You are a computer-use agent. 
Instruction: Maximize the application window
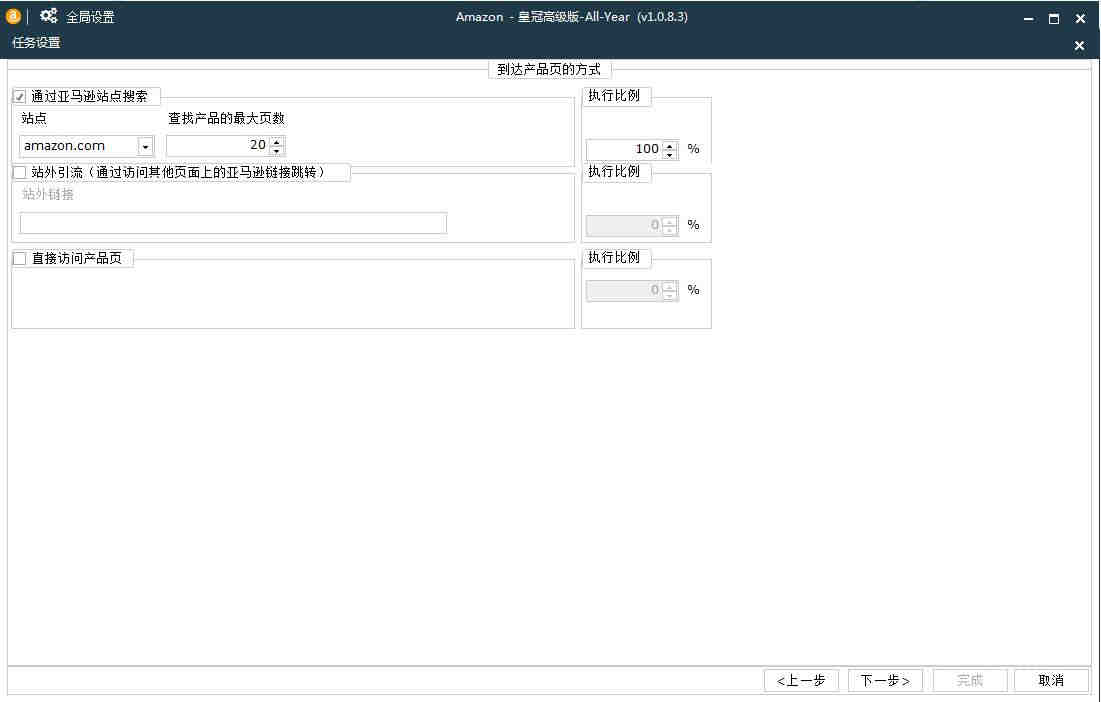point(1054,19)
